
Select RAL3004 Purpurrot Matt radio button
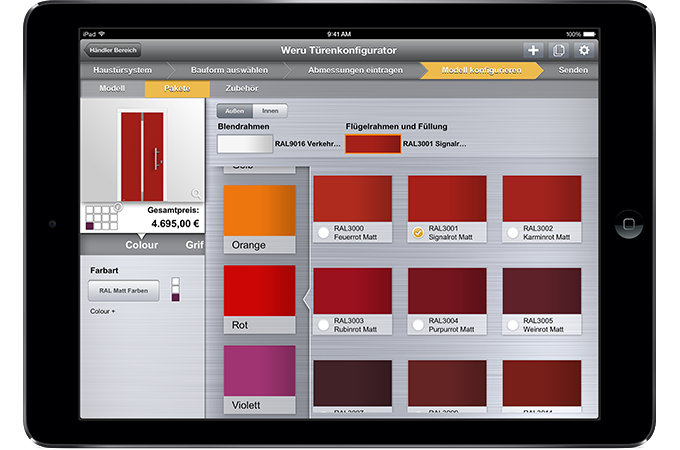tap(418, 325)
